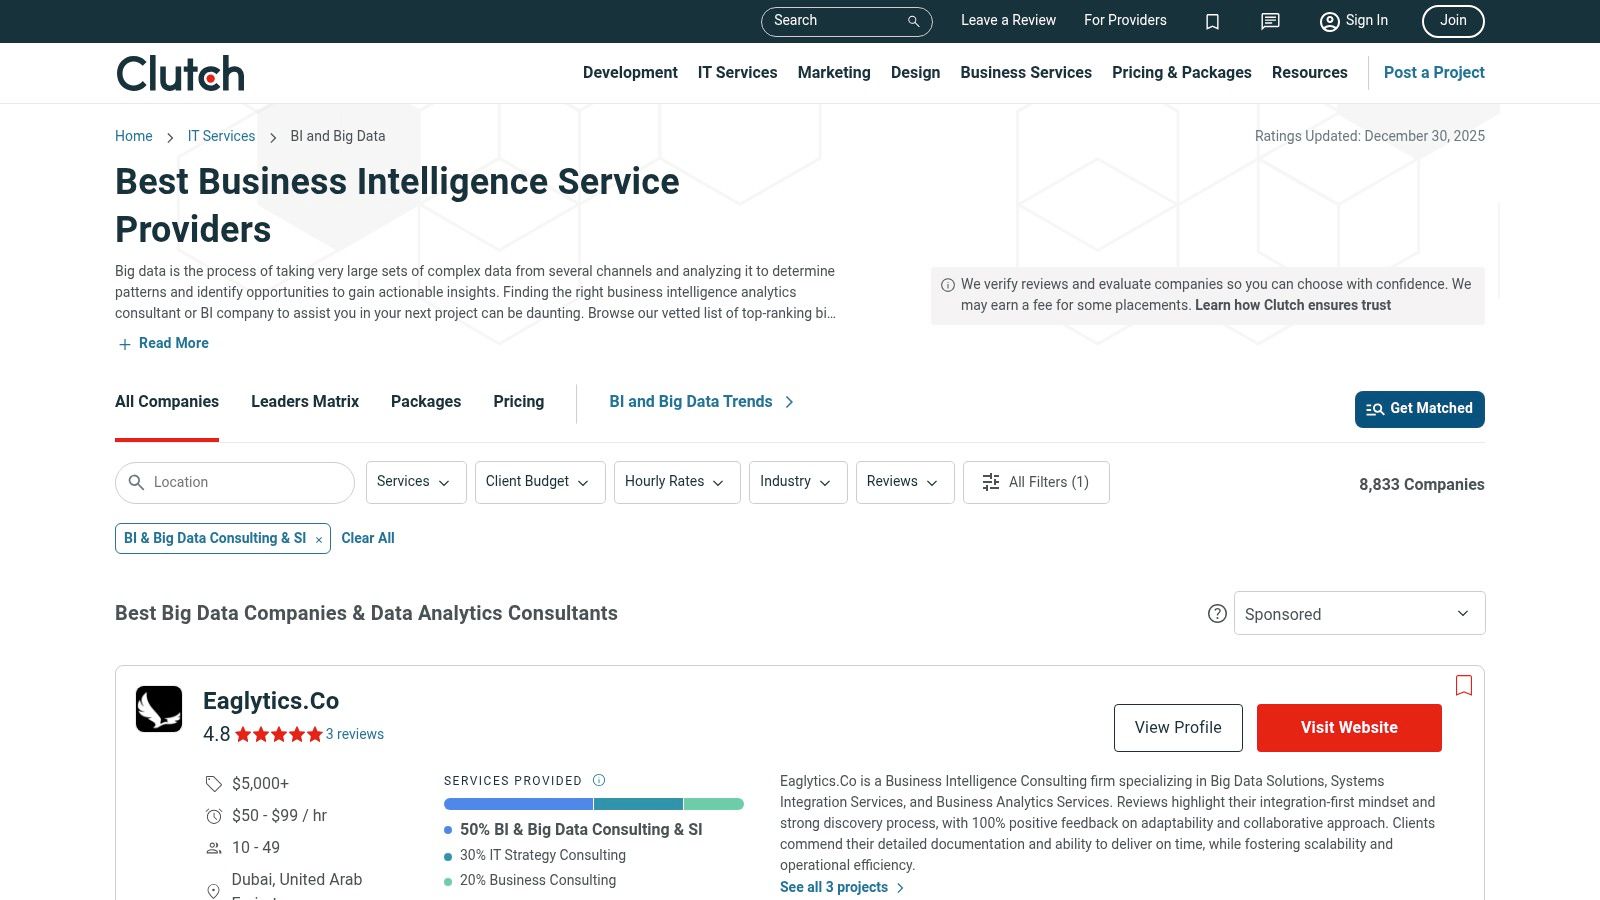This screenshot has height=900, width=1600.
Task: Open the Services filter dropdown
Action: point(415,482)
